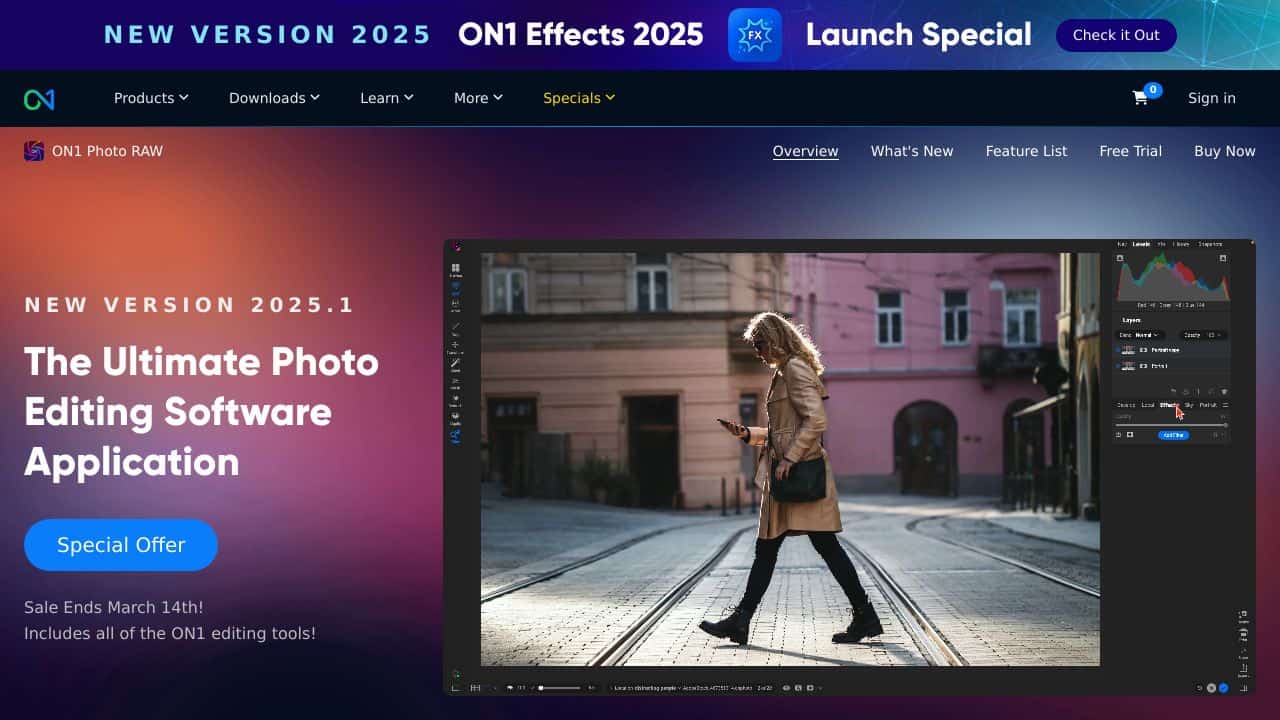
Task: Click the Check it Out button
Action: (1116, 35)
